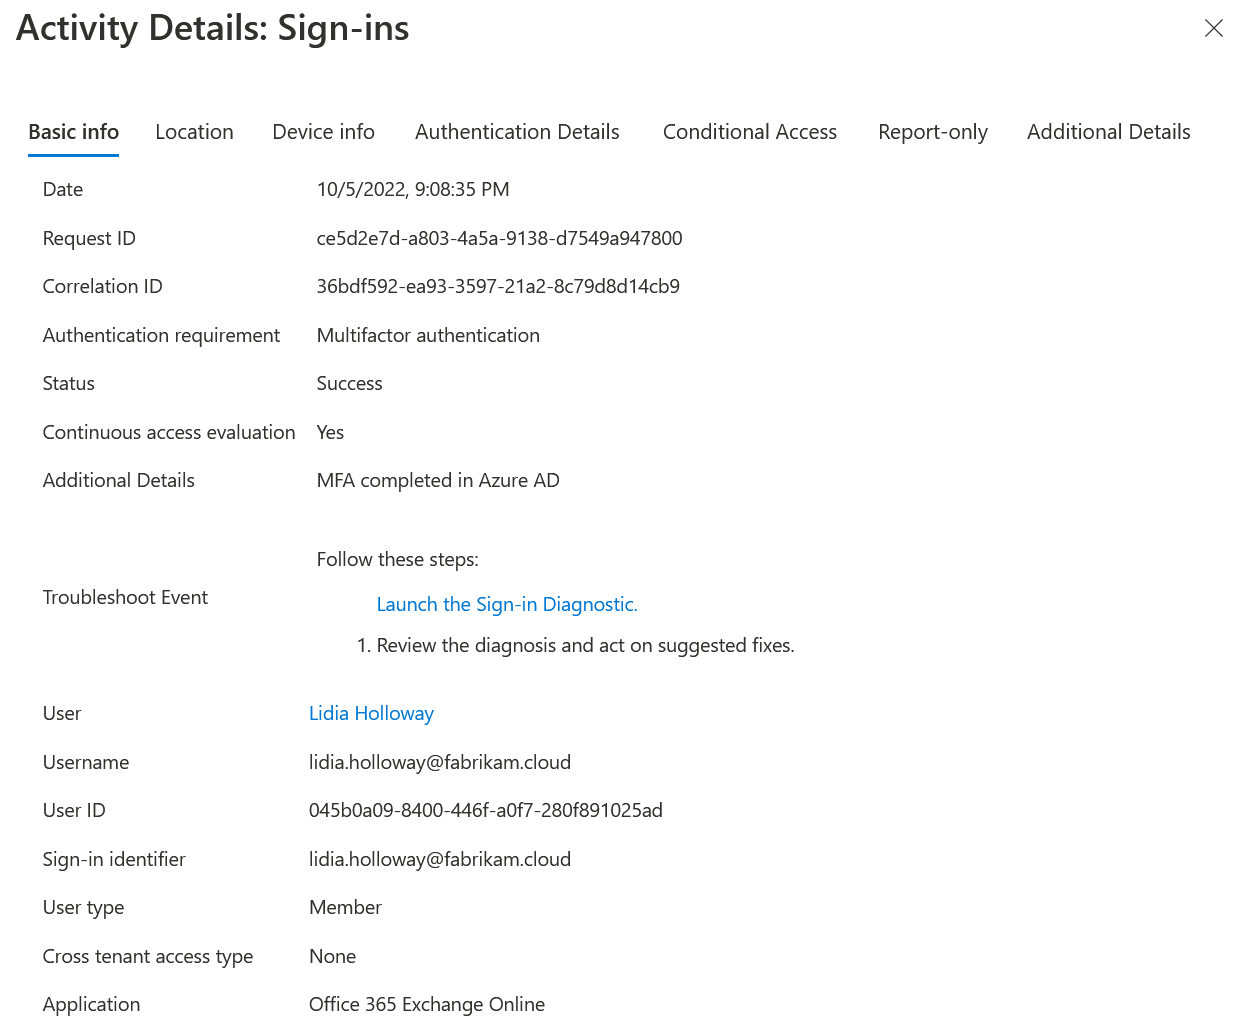Open the Device info tab
The width and height of the screenshot is (1240, 1020).
(323, 132)
